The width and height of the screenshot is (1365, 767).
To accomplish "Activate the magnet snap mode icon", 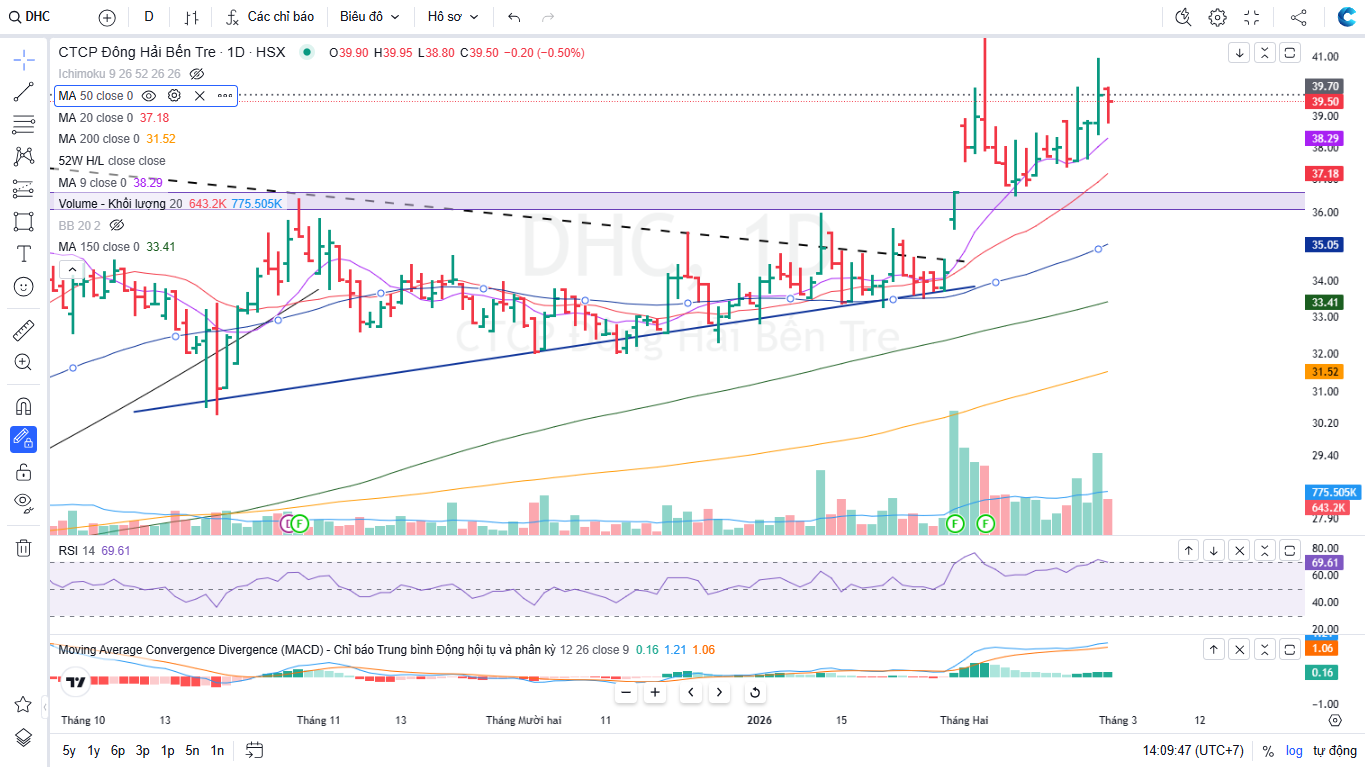I will tap(24, 406).
